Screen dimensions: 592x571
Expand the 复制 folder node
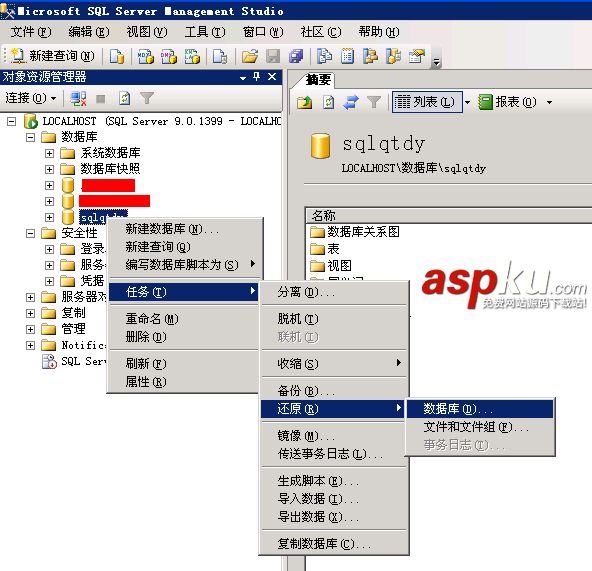coord(31,313)
